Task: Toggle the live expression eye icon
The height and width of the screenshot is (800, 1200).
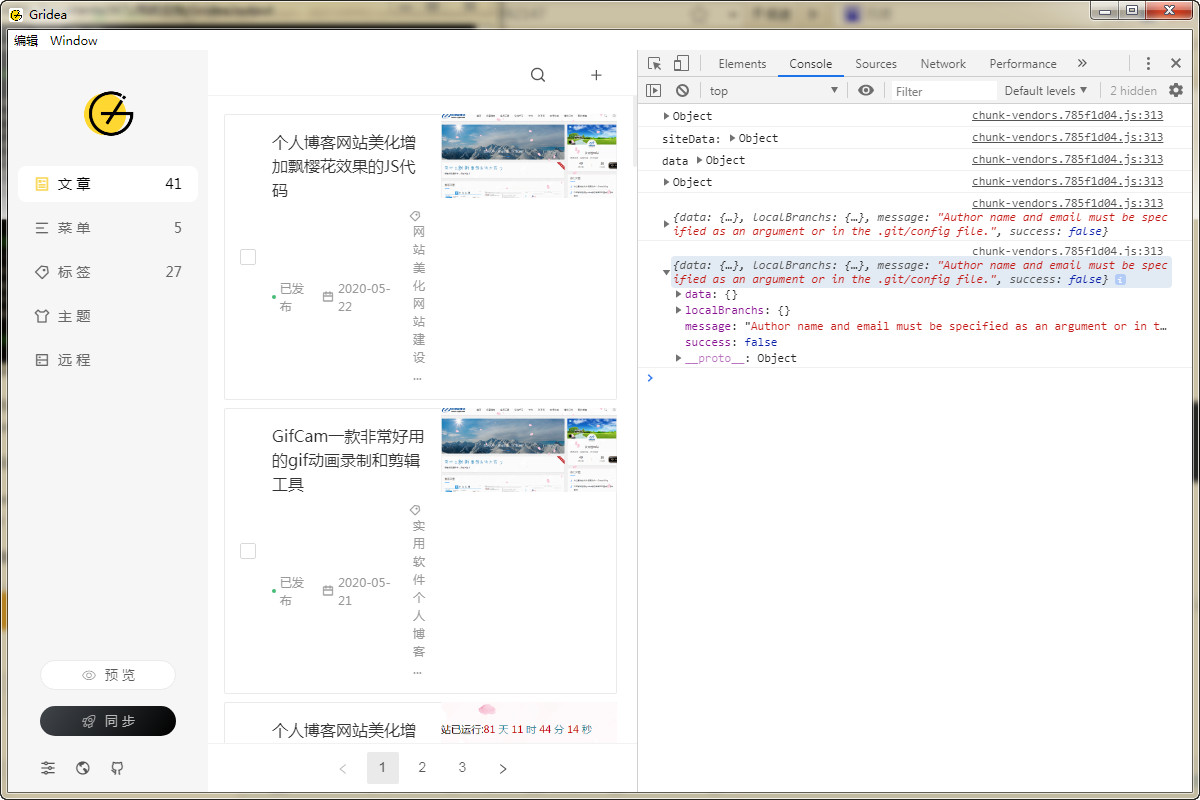Action: pyautogui.click(x=866, y=90)
